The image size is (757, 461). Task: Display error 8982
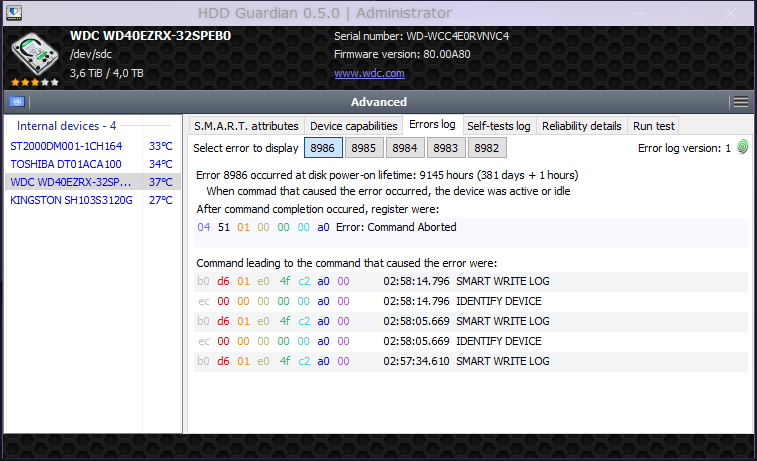point(487,148)
